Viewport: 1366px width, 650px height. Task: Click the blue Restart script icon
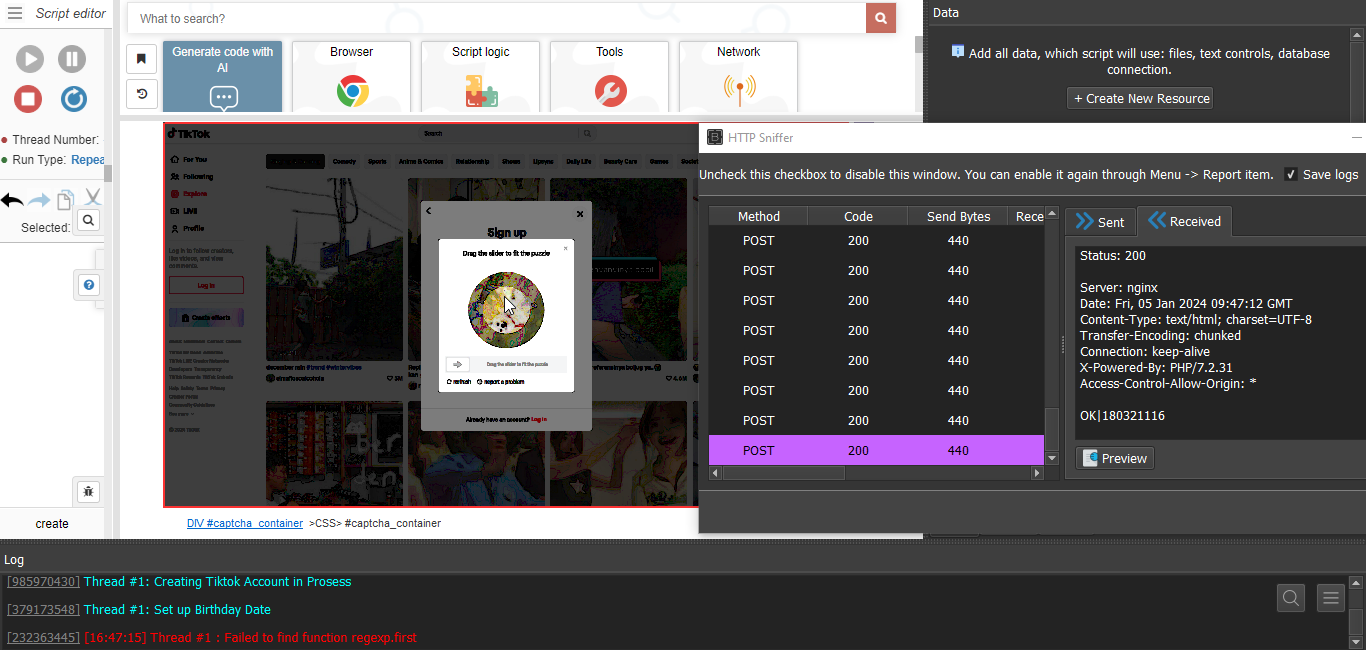[x=73, y=99]
